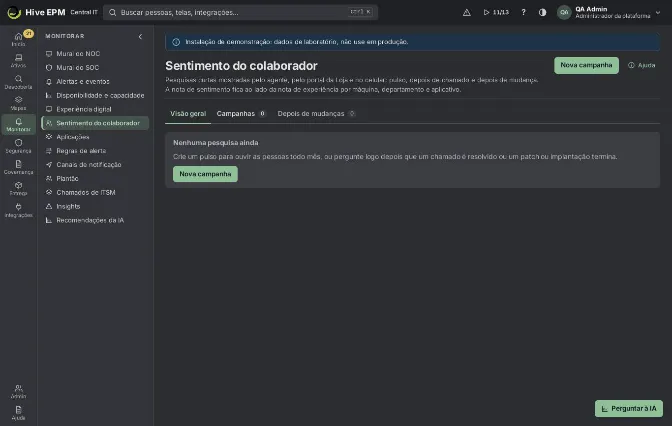Click the Central IT tenant label

(84, 12)
